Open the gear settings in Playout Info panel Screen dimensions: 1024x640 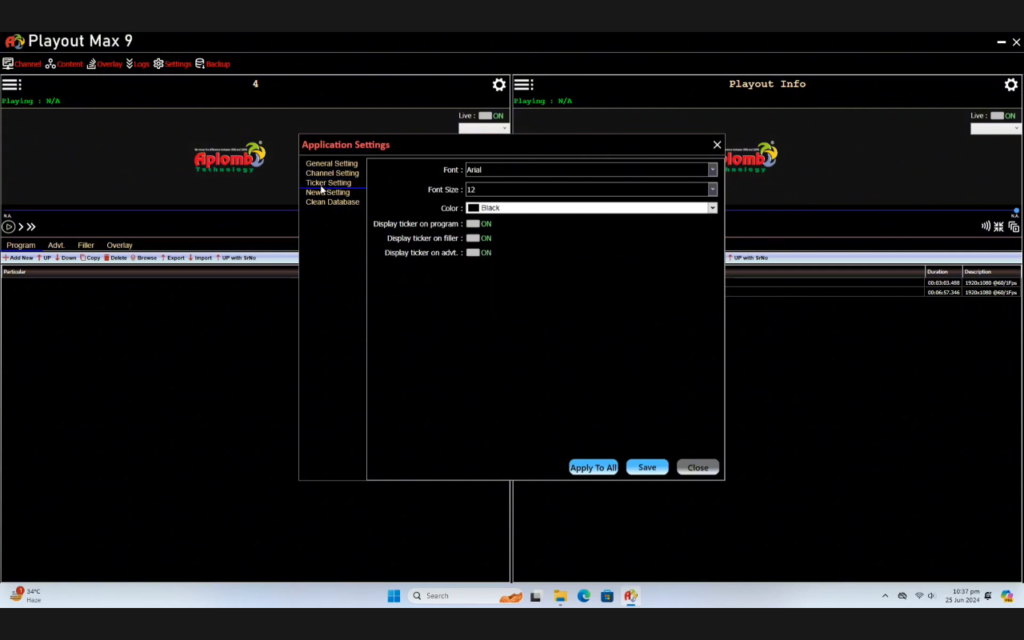click(x=1010, y=85)
